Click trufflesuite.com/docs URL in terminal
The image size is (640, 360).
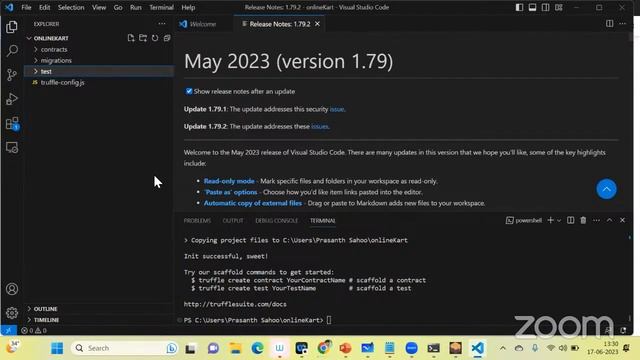[235, 304]
